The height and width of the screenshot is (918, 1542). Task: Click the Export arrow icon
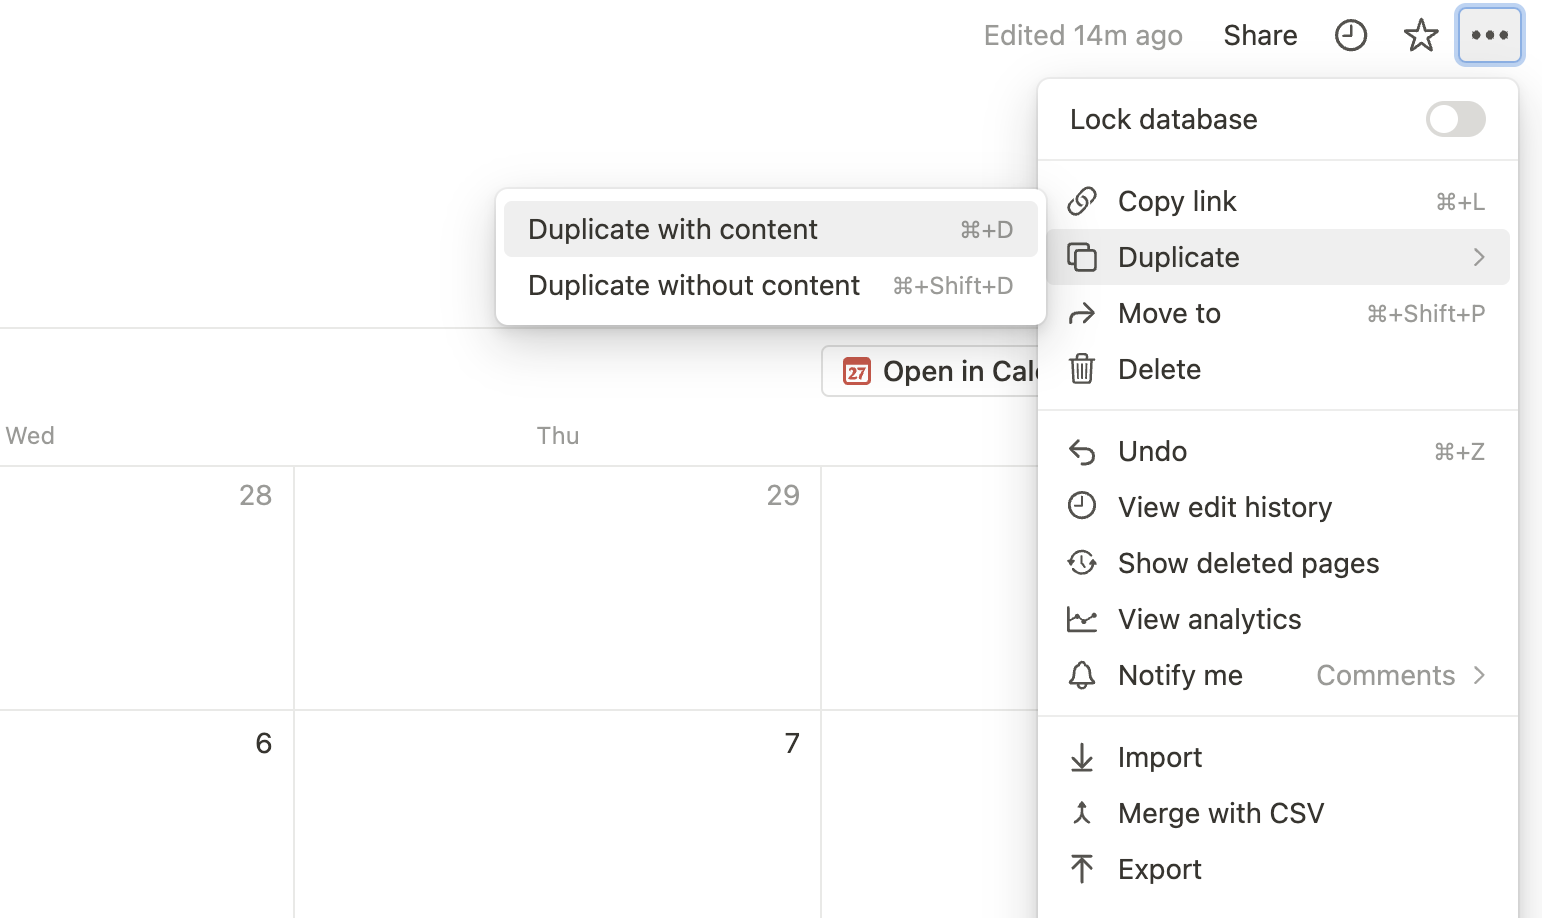tap(1082, 869)
